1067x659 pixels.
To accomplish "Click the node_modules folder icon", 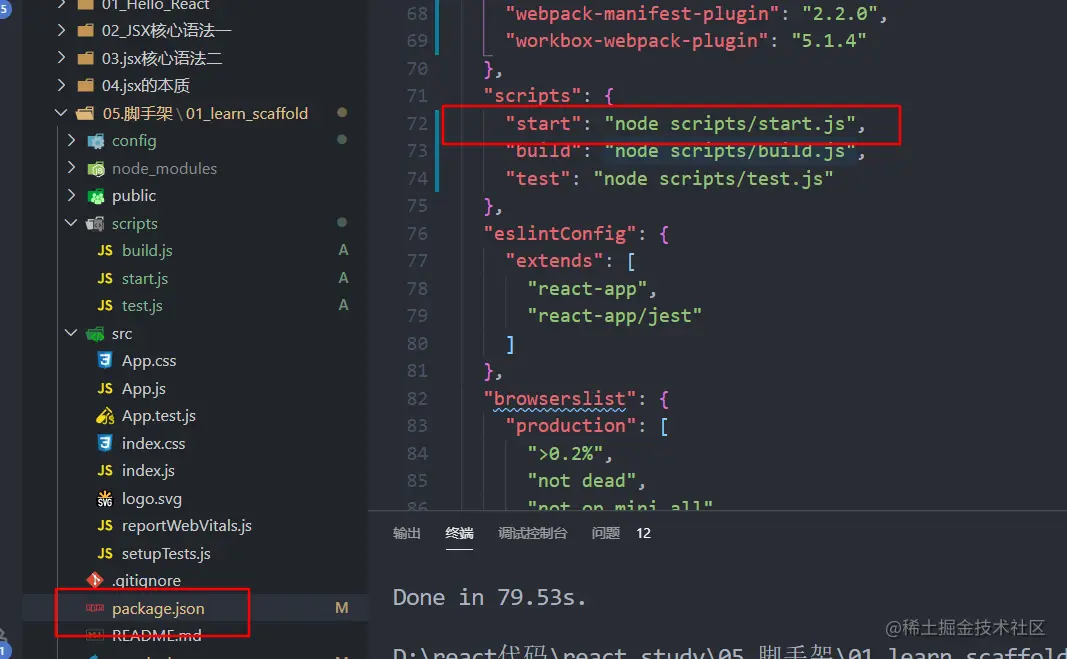I will point(96,168).
